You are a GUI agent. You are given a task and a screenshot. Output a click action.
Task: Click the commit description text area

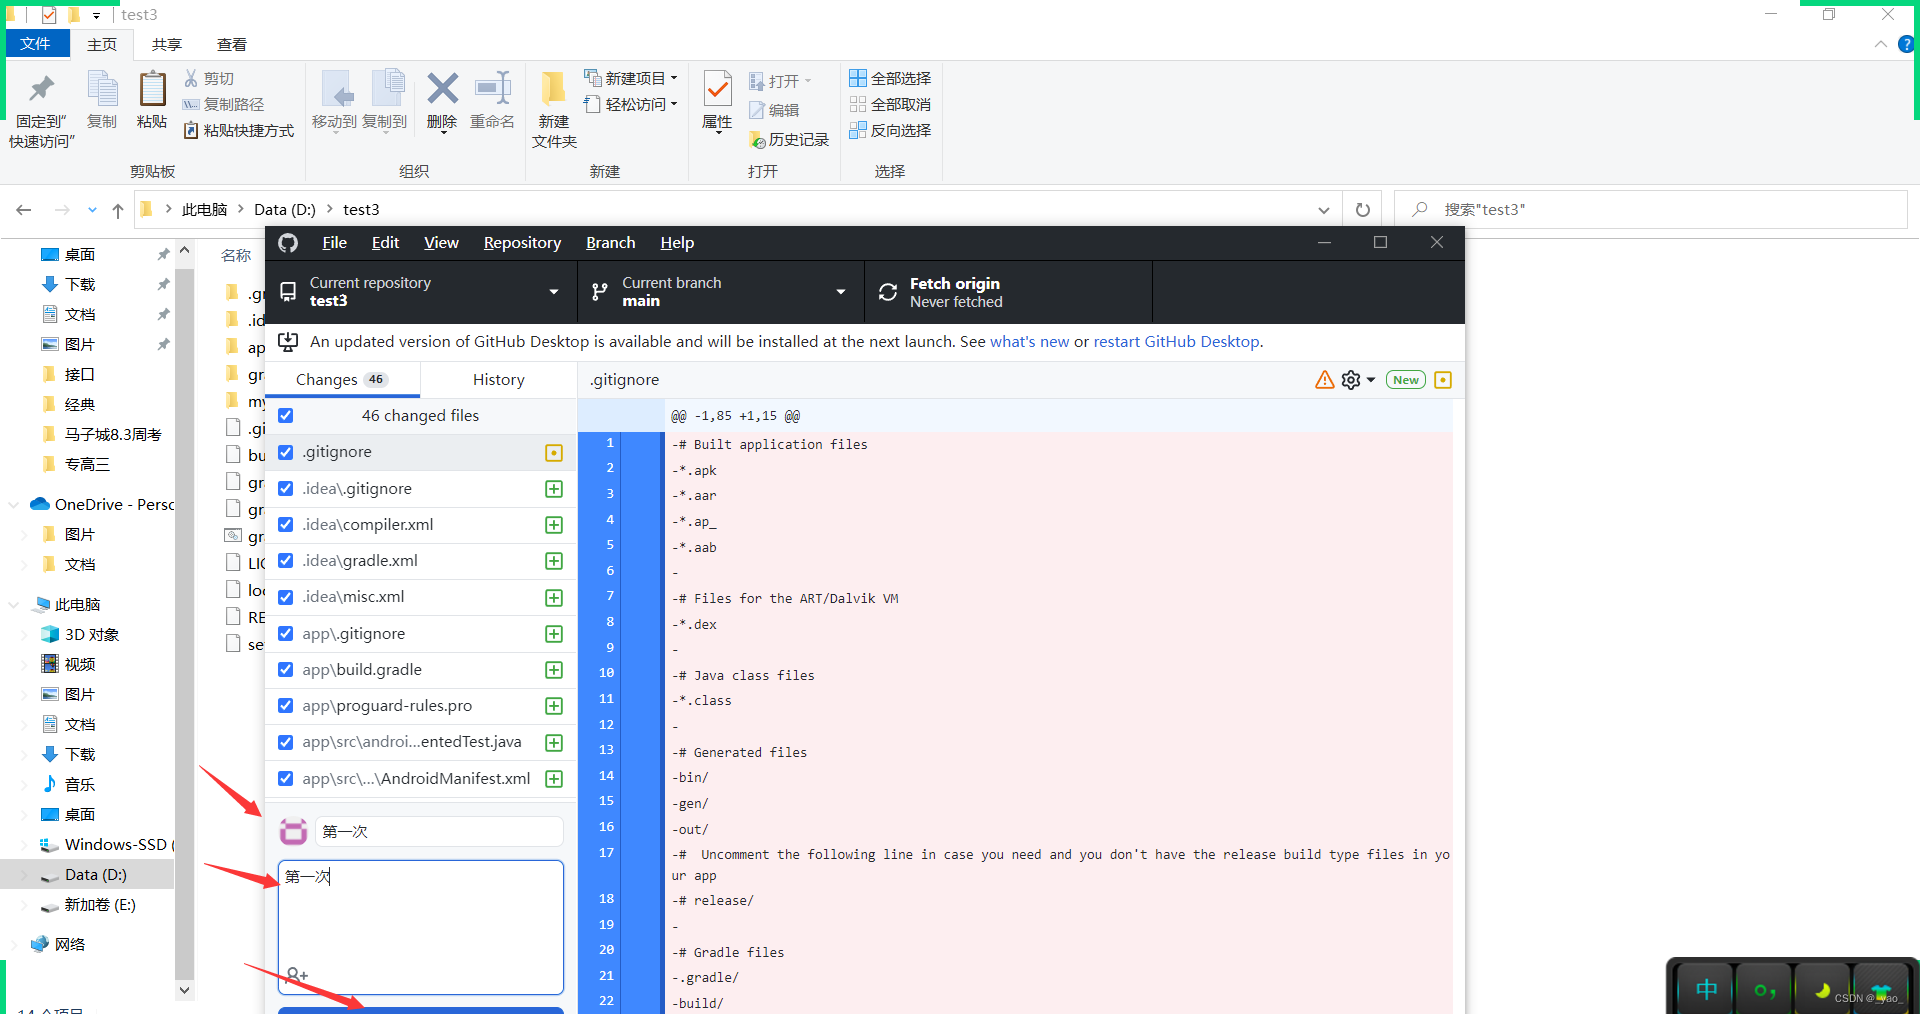[x=421, y=927]
